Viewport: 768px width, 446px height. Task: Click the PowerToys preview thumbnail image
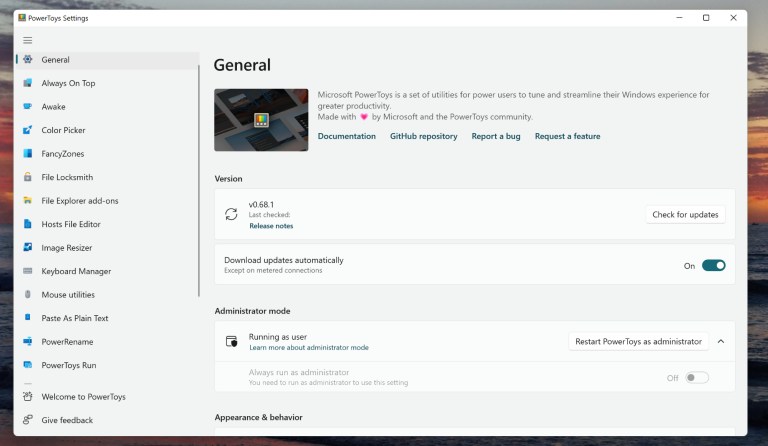tap(261, 120)
